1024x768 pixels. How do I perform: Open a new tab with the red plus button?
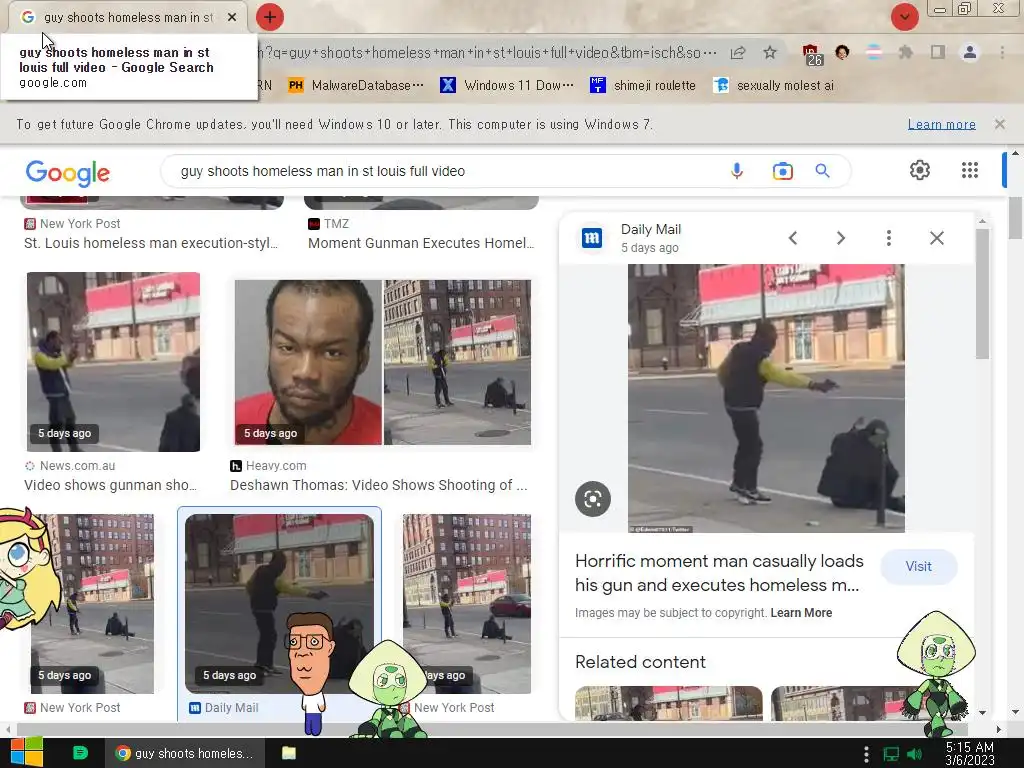270,17
